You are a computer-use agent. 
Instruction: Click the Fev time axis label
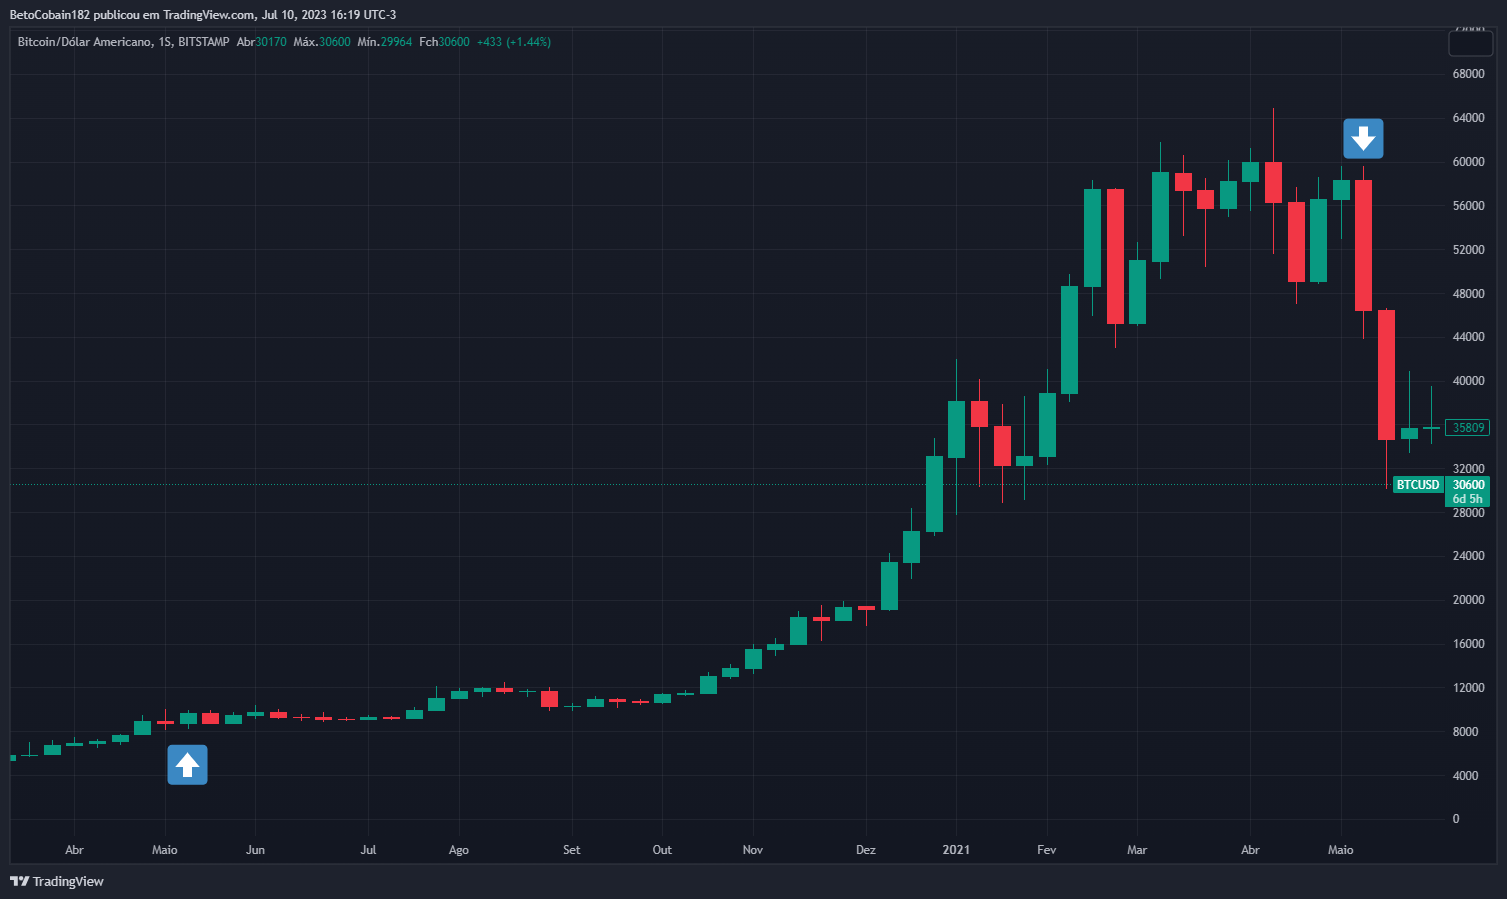click(x=1046, y=850)
